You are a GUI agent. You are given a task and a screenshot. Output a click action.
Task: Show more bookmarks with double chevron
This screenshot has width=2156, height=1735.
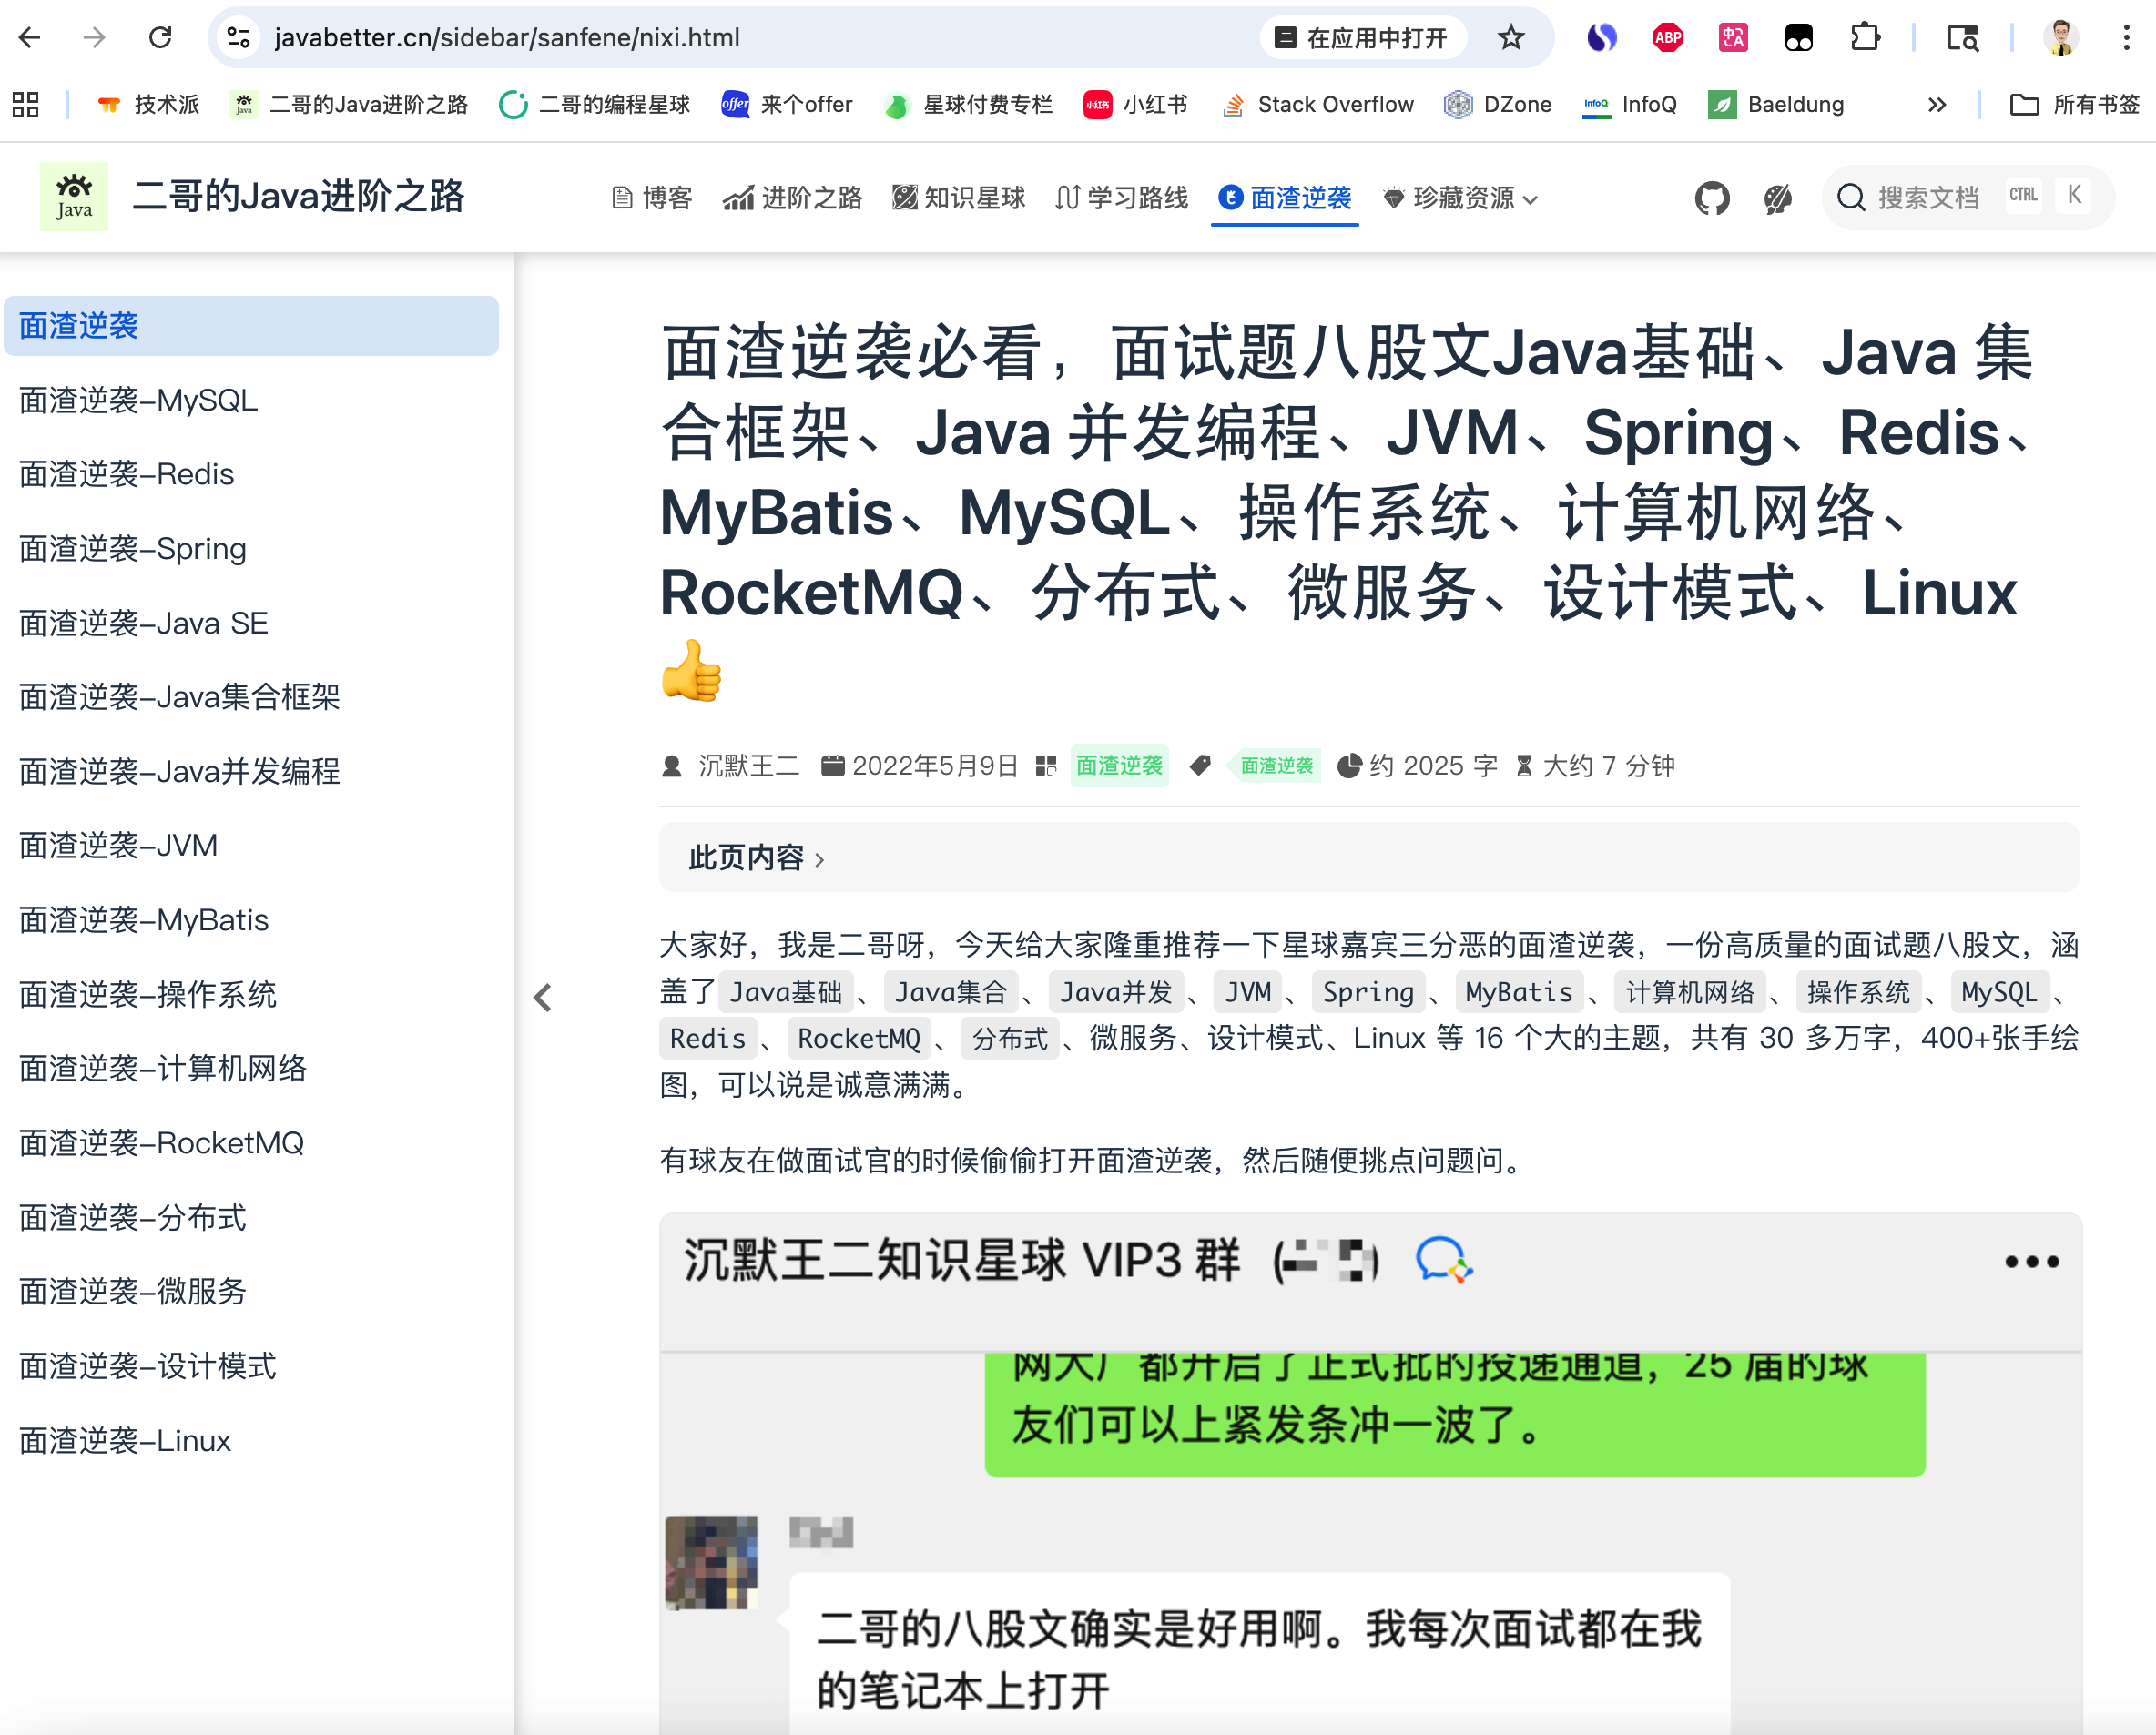(1937, 104)
